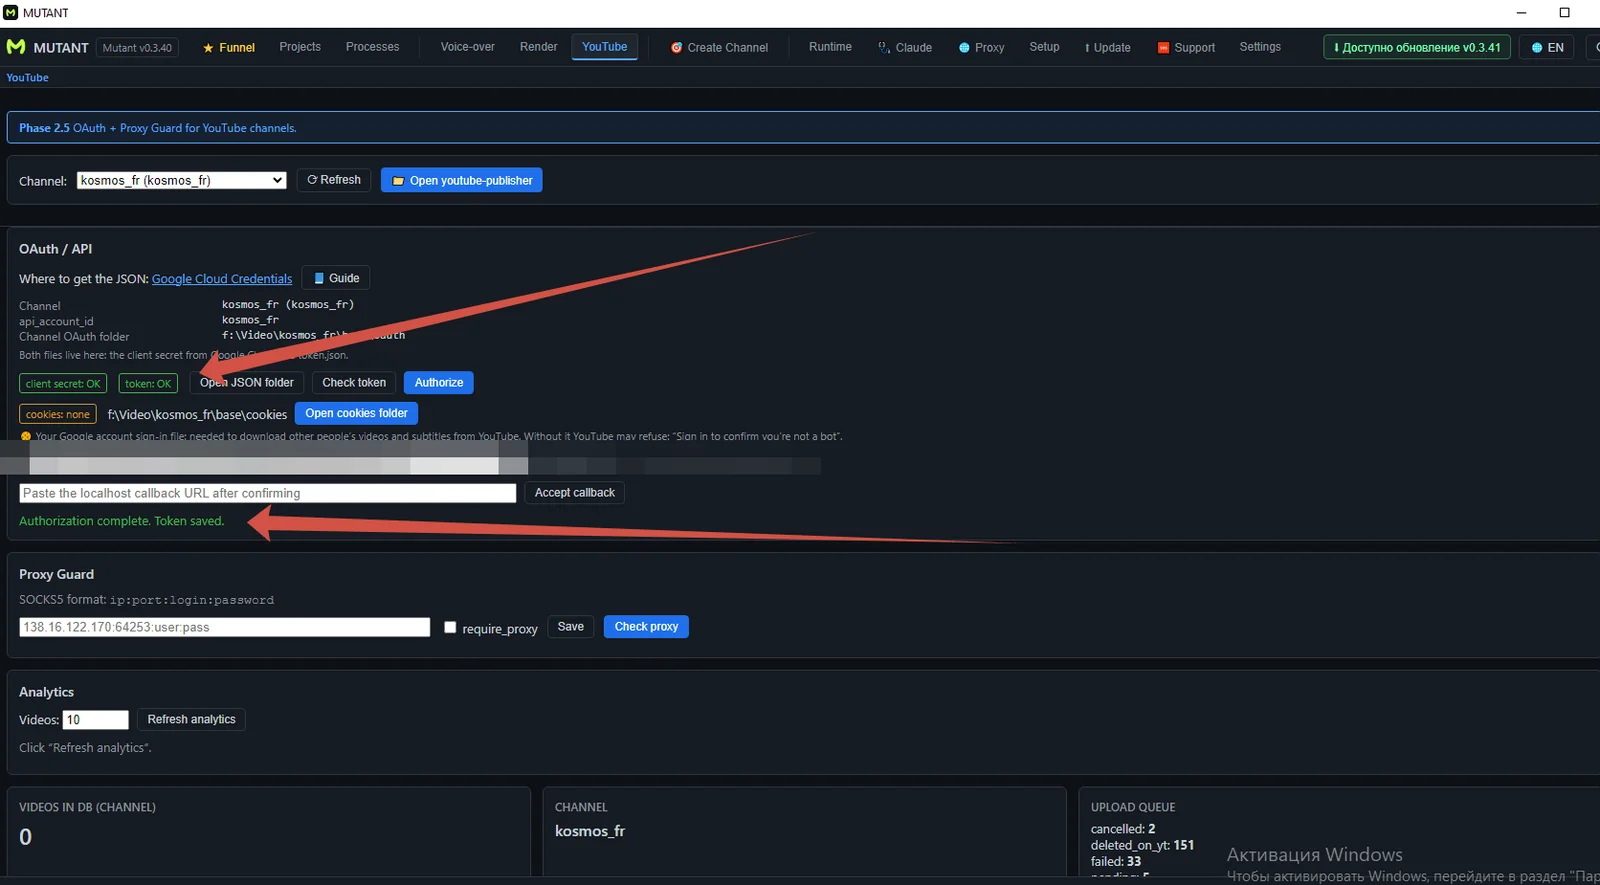This screenshot has height=885, width=1600.
Task: Click the f:\Video\kosmos_fr\base\cookies path text
Action: click(x=197, y=415)
